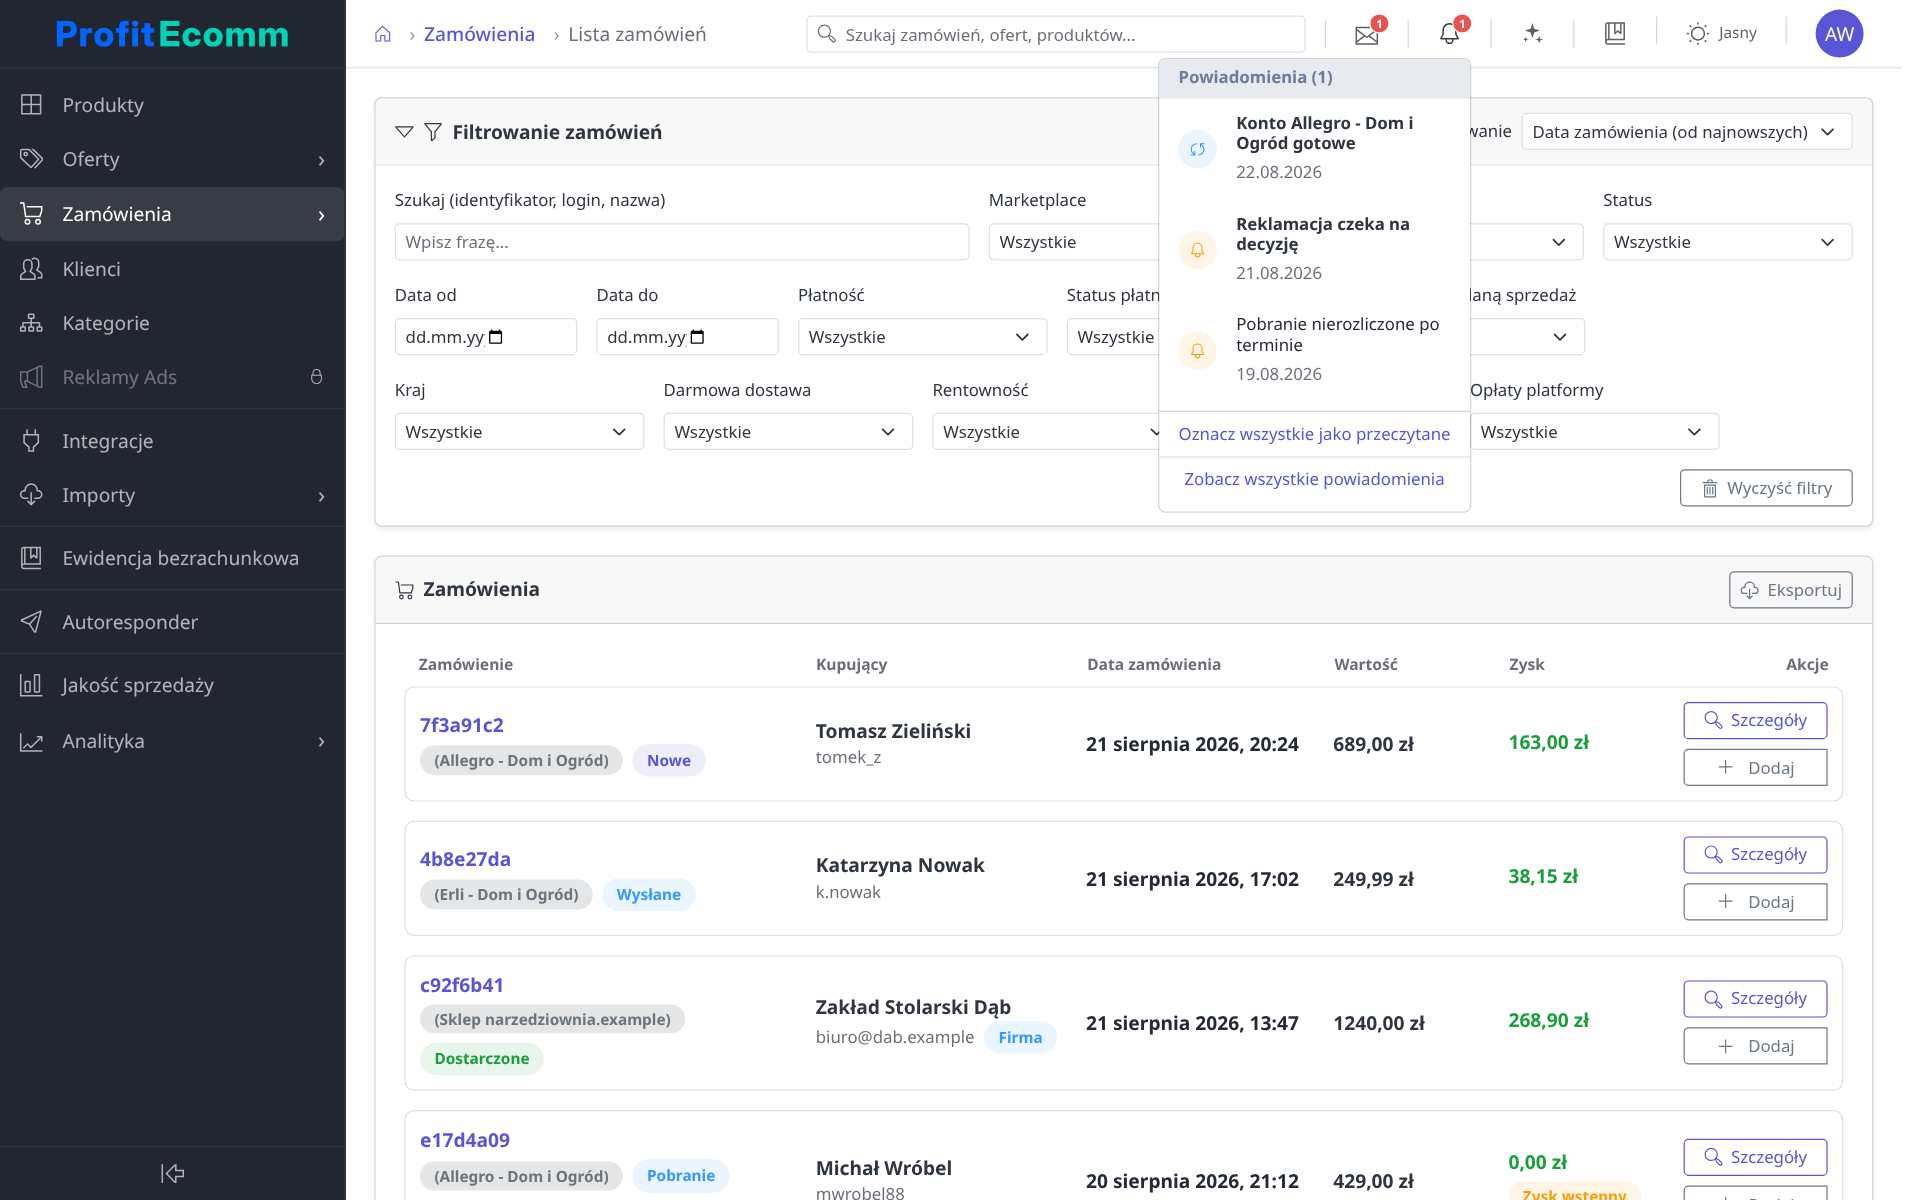Open Produkty in the sidebar

tap(172, 105)
